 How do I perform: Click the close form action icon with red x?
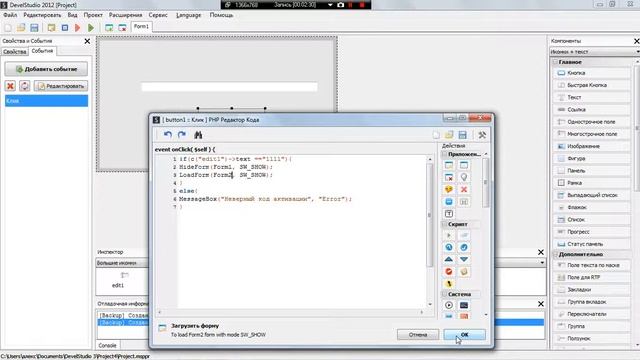click(449, 177)
